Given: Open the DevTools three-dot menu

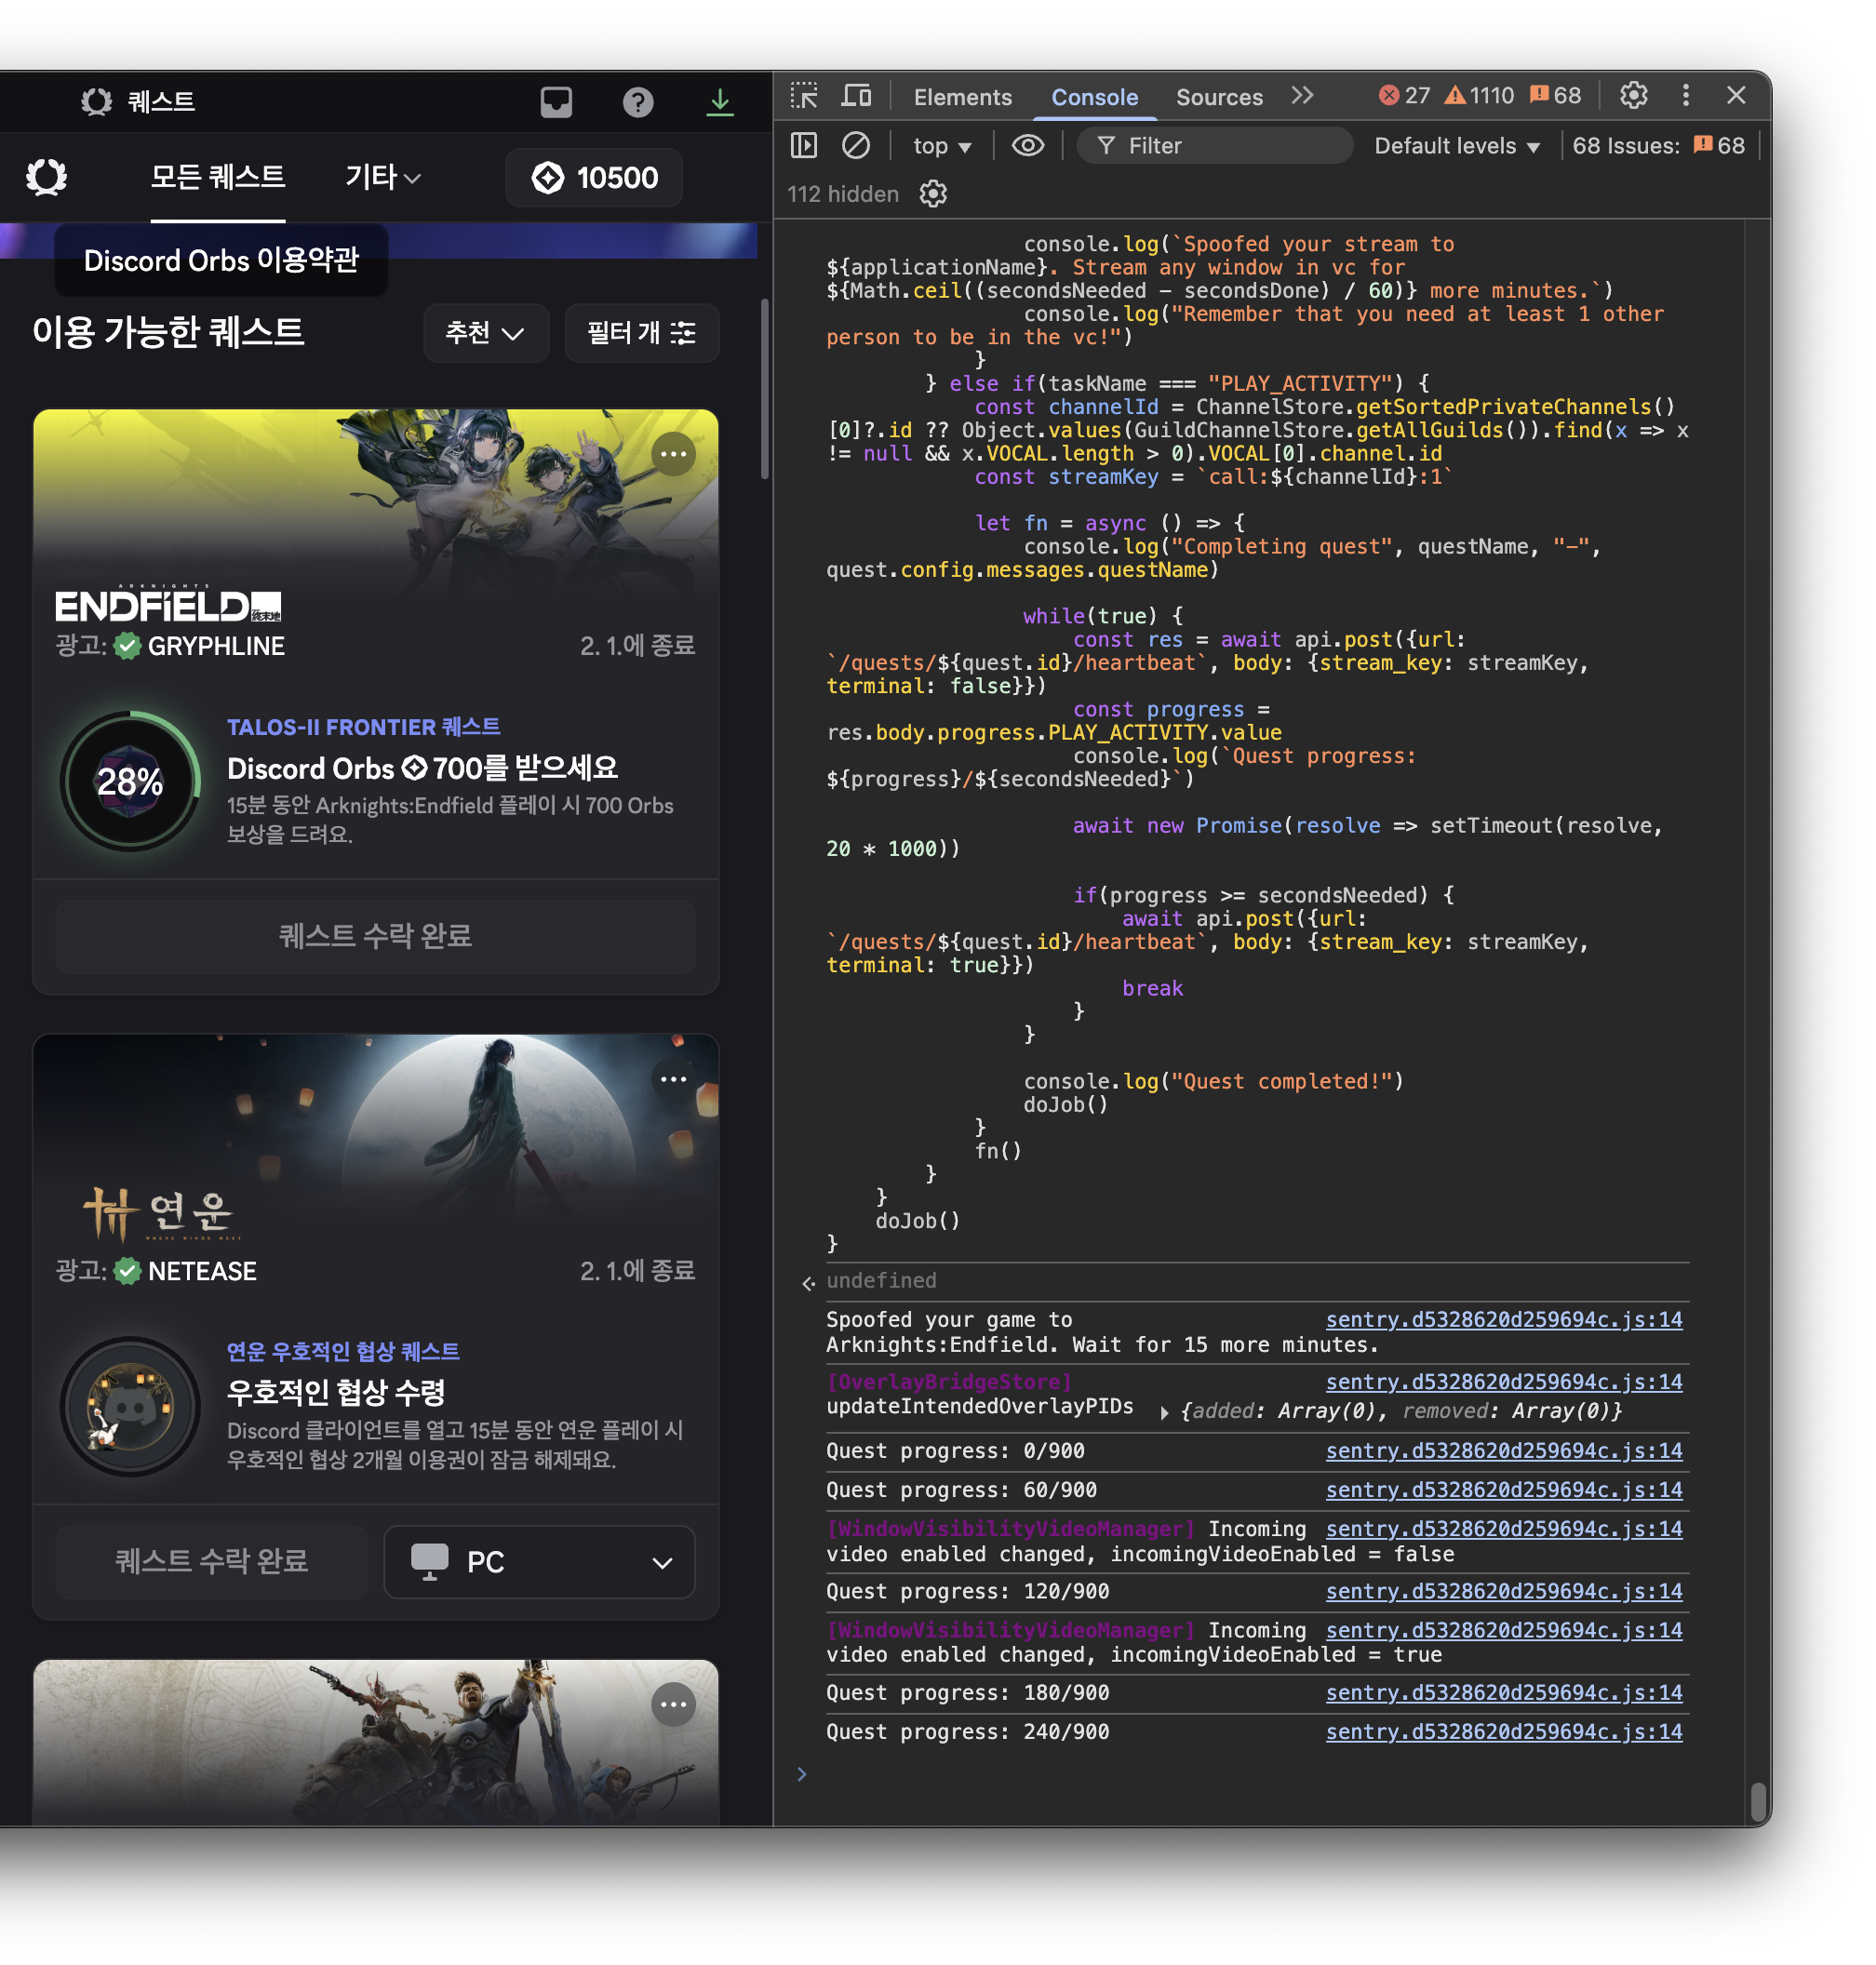Looking at the screenshot, I should click(1686, 96).
